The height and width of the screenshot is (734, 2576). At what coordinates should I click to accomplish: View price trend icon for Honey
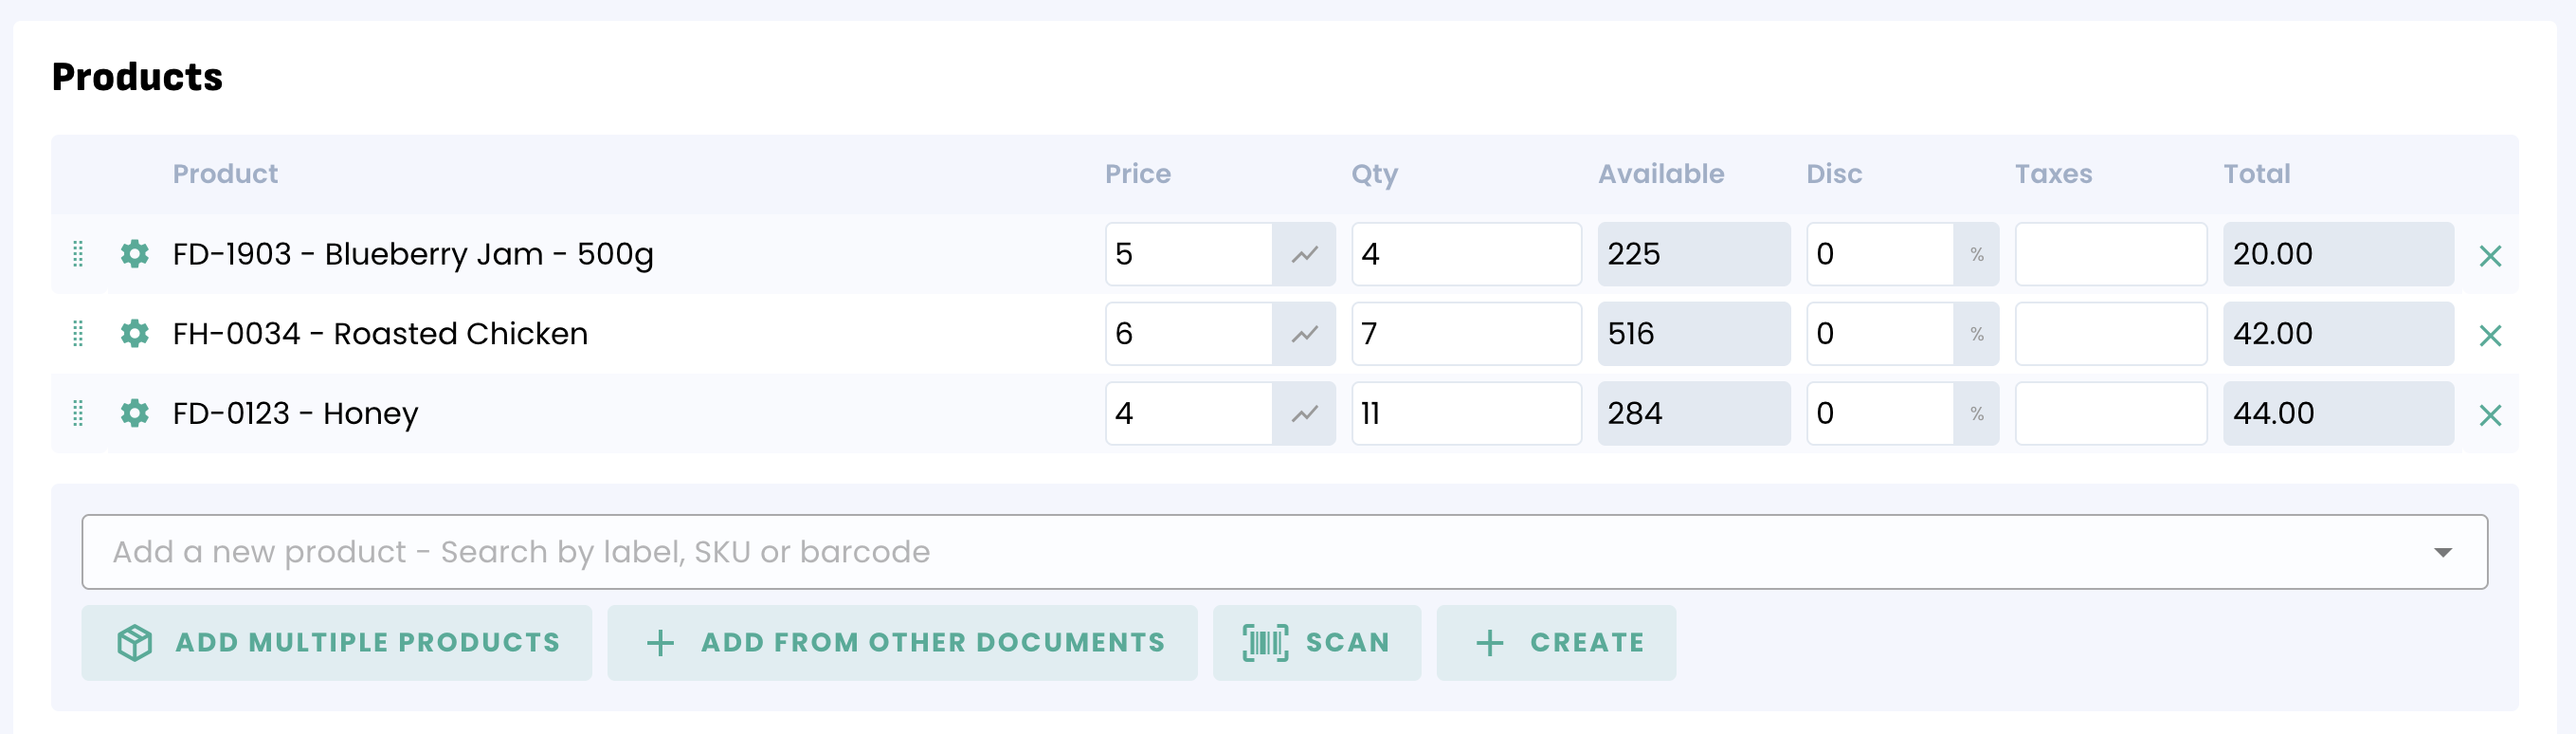1303,413
